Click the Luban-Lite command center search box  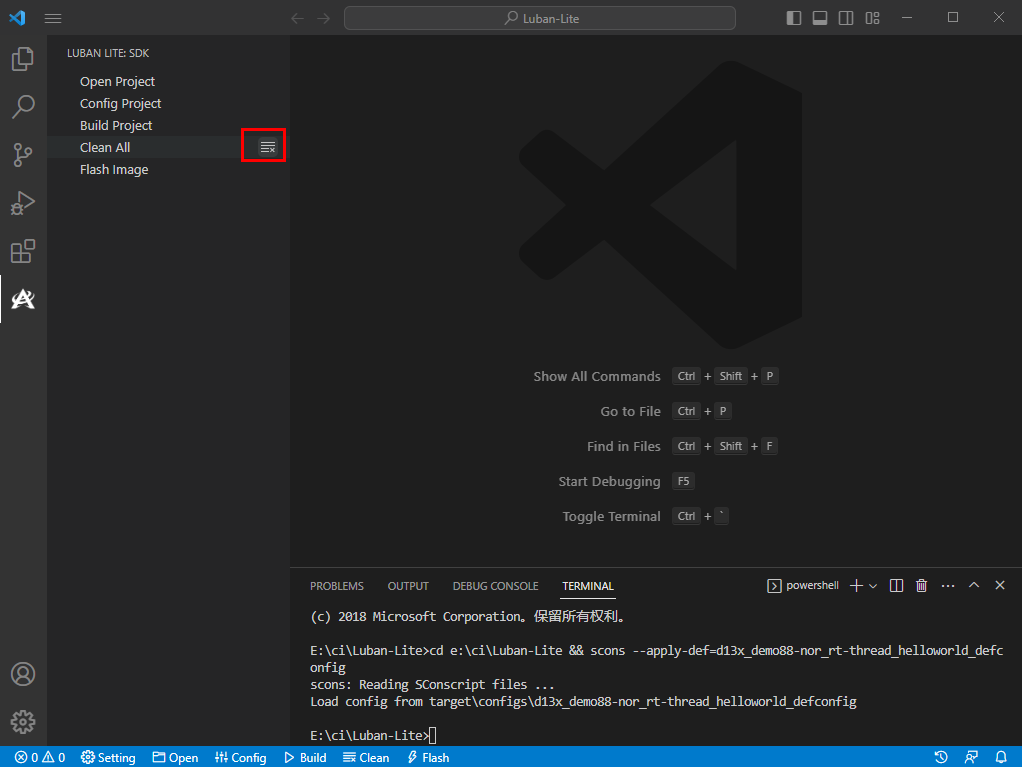[x=540, y=18]
